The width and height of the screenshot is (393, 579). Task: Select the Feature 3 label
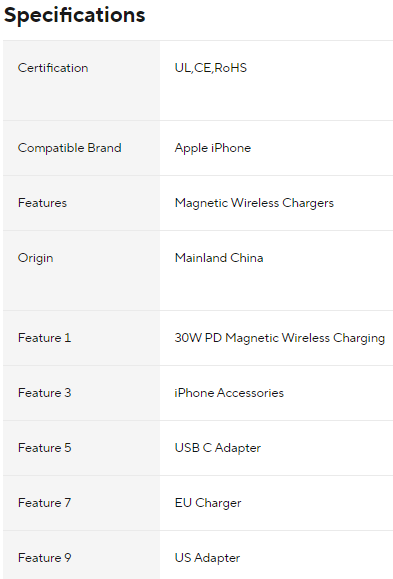(x=44, y=393)
